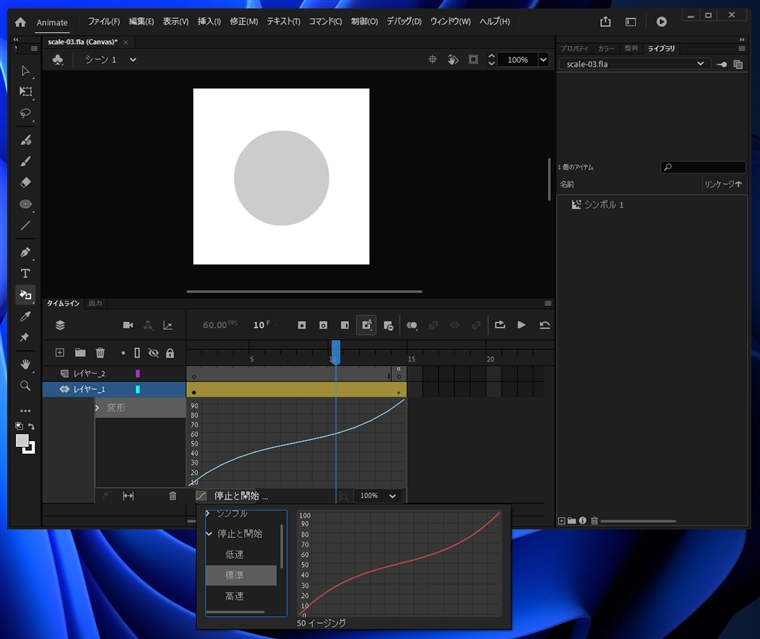Click the new folder icon in timeline

point(80,353)
